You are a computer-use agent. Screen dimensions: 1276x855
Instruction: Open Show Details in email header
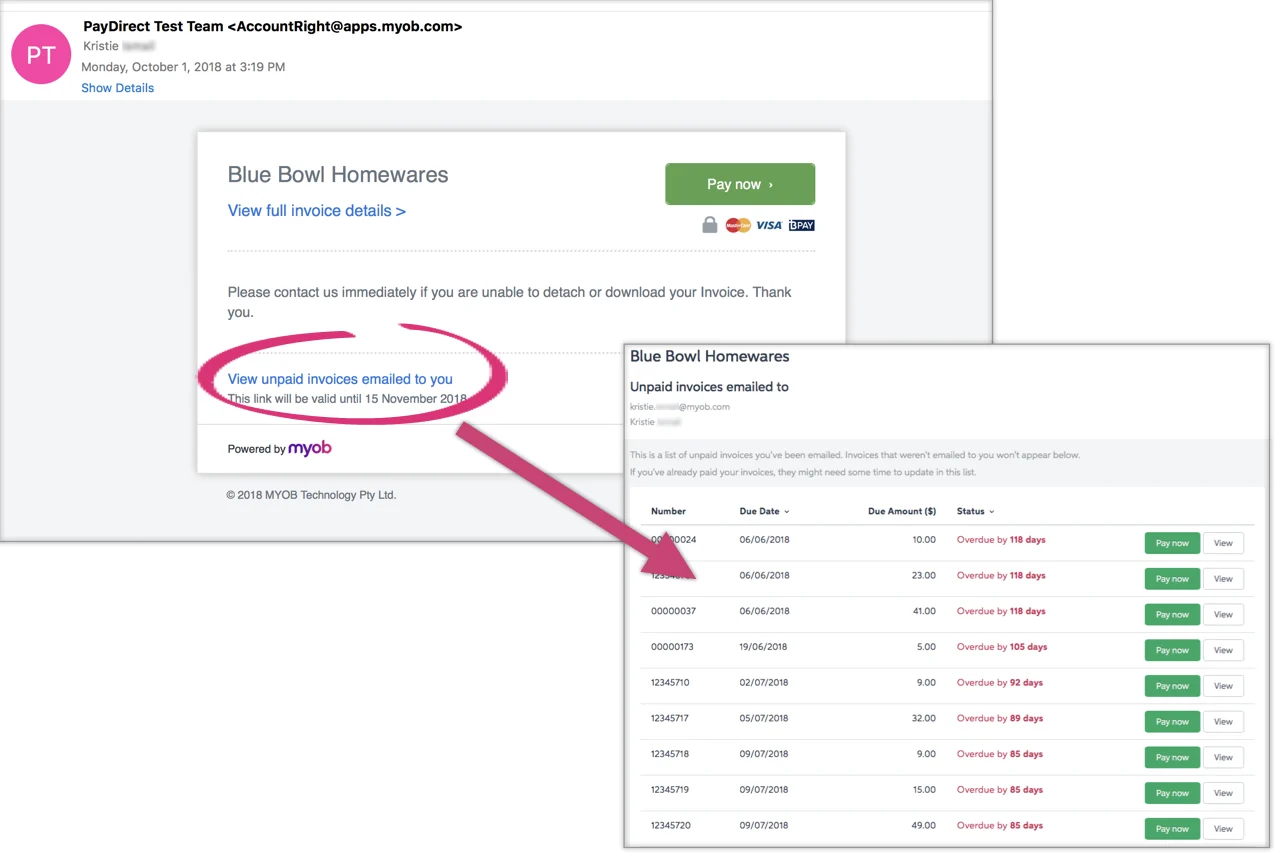coord(118,88)
